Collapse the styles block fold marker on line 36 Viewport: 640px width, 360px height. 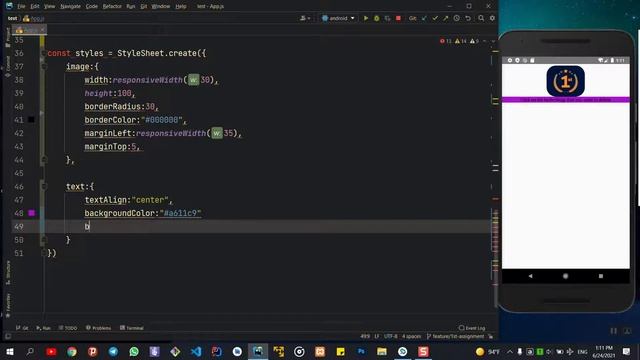pyautogui.click(x=43, y=53)
